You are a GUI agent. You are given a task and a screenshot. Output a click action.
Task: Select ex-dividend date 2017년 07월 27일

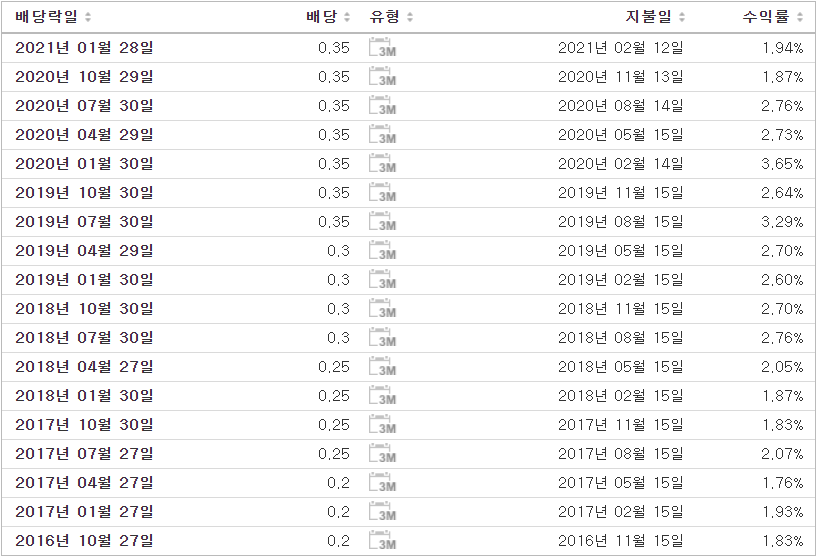[84, 454]
